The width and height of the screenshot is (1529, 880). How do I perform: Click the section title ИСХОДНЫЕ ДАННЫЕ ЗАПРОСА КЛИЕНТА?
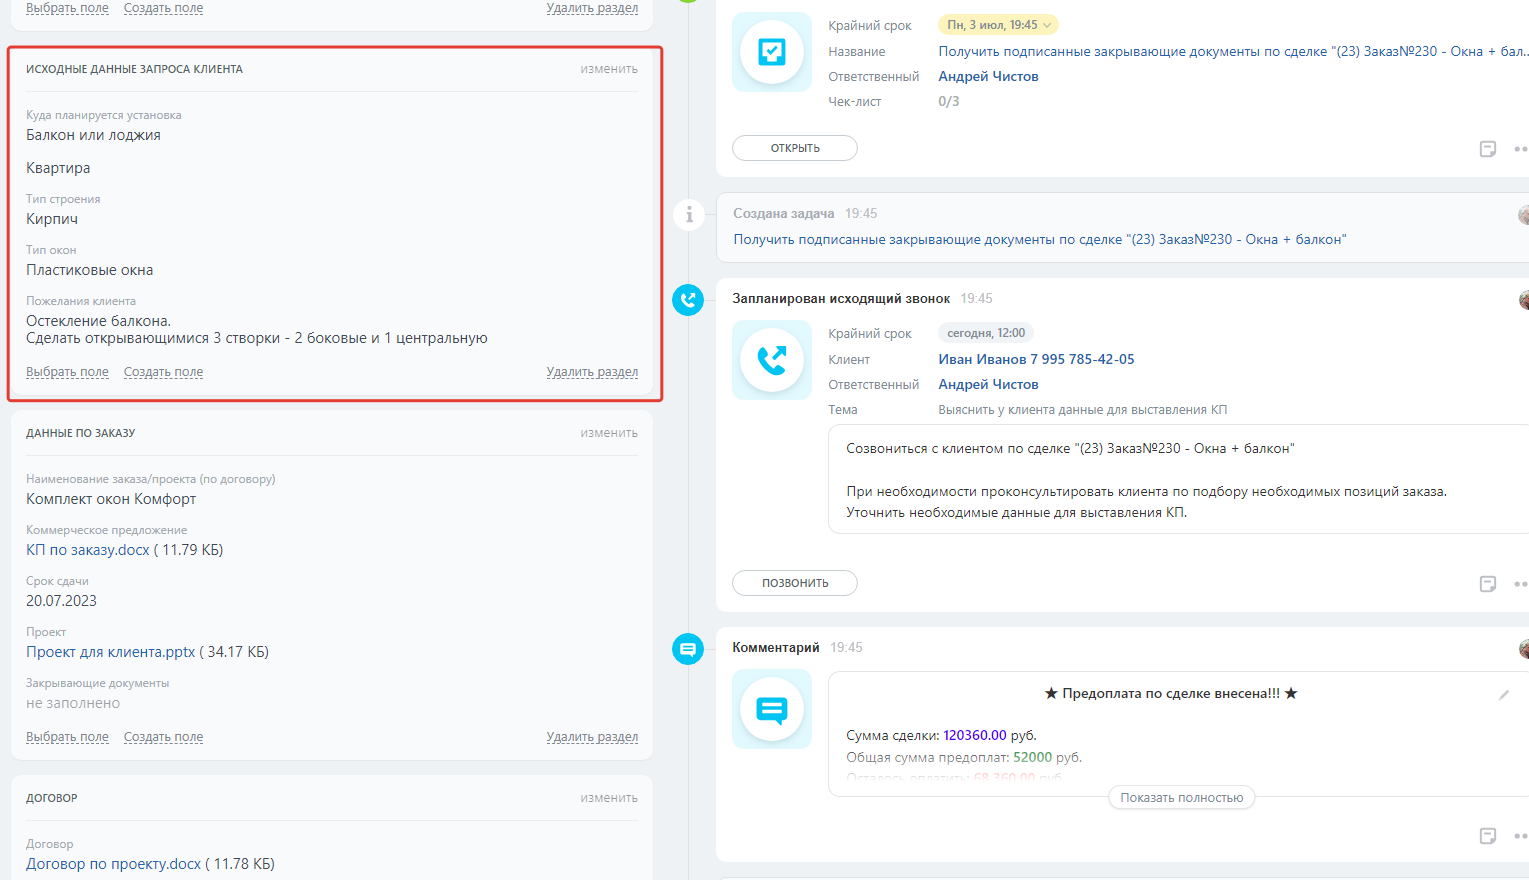pyautogui.click(x=134, y=69)
